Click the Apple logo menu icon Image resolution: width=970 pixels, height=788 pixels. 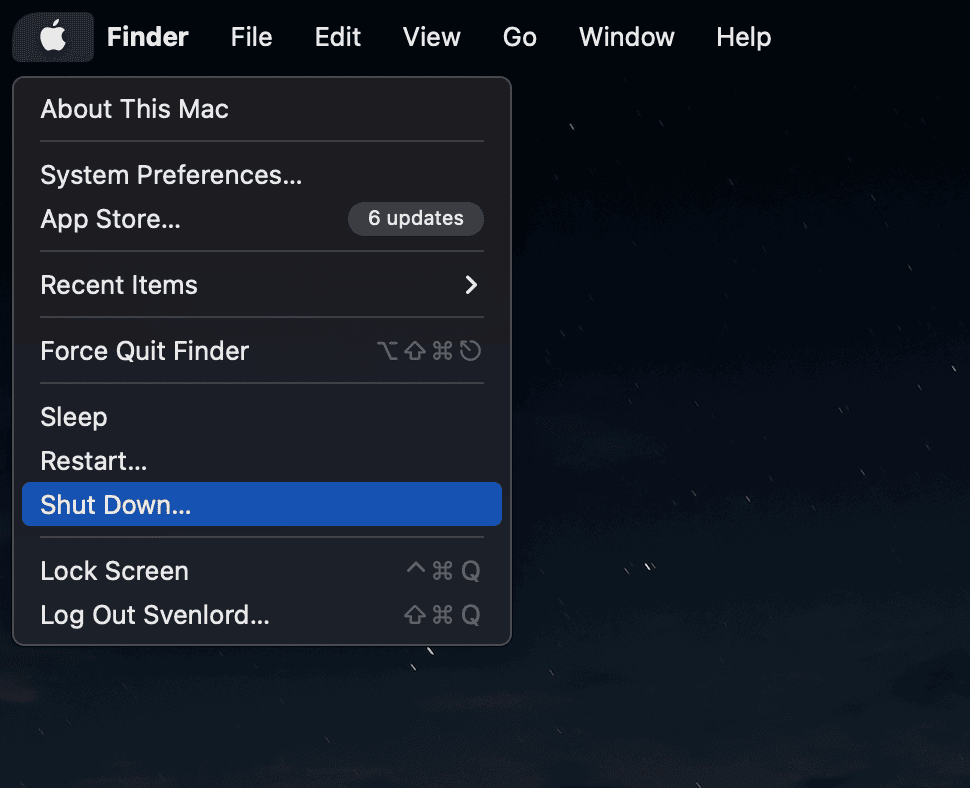coord(53,37)
